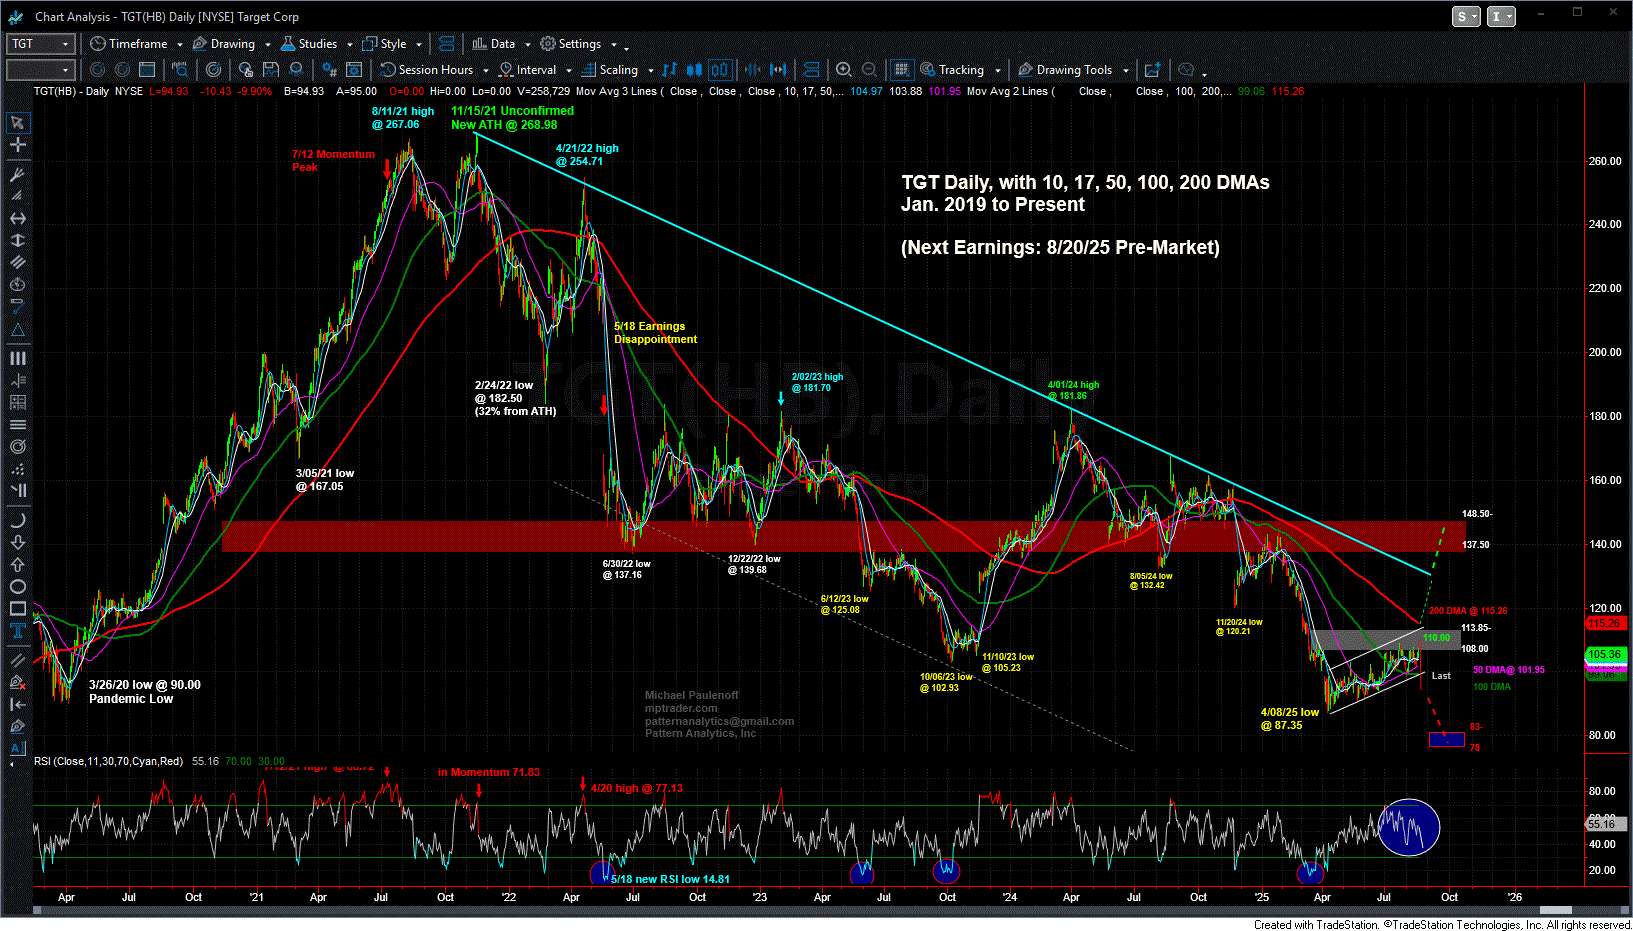
Task: Expand the Interval dropdown arrow
Action: (x=569, y=71)
